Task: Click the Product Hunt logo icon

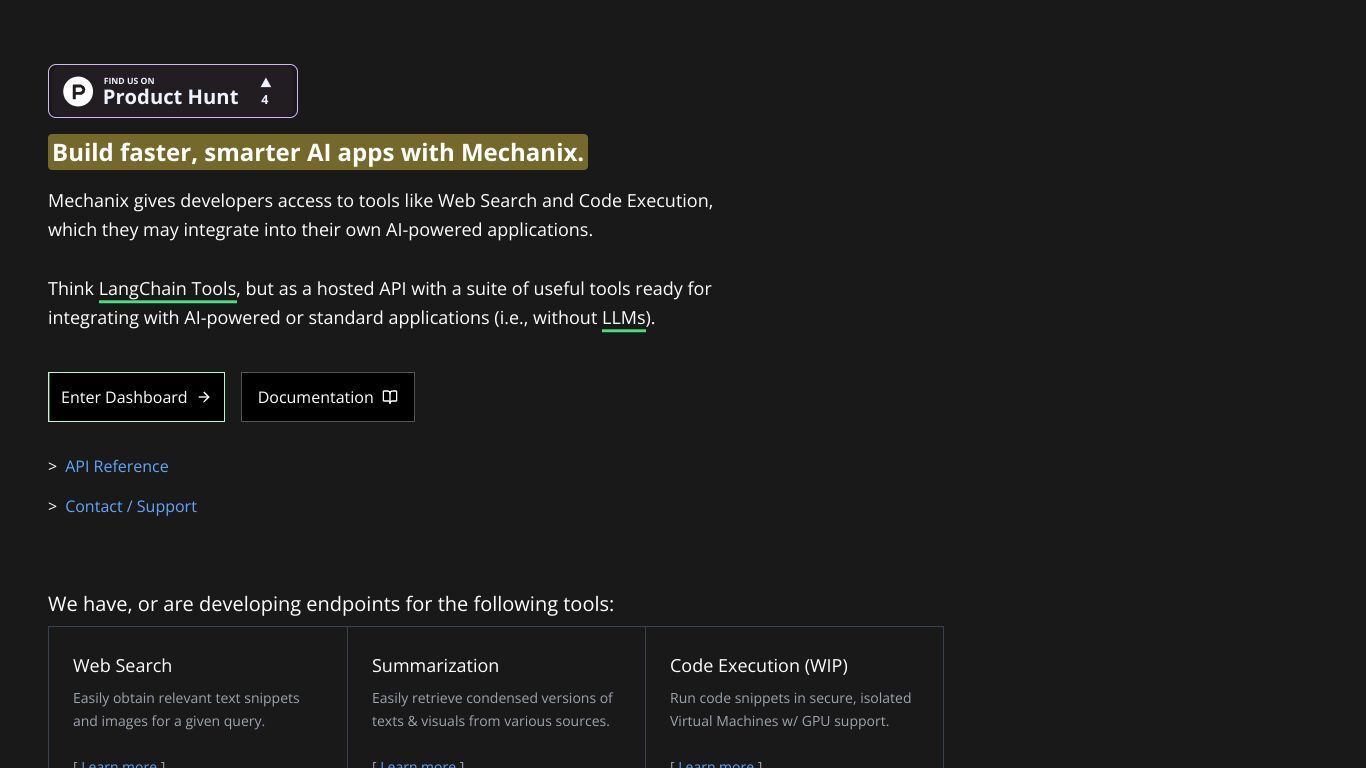Action: (78, 91)
